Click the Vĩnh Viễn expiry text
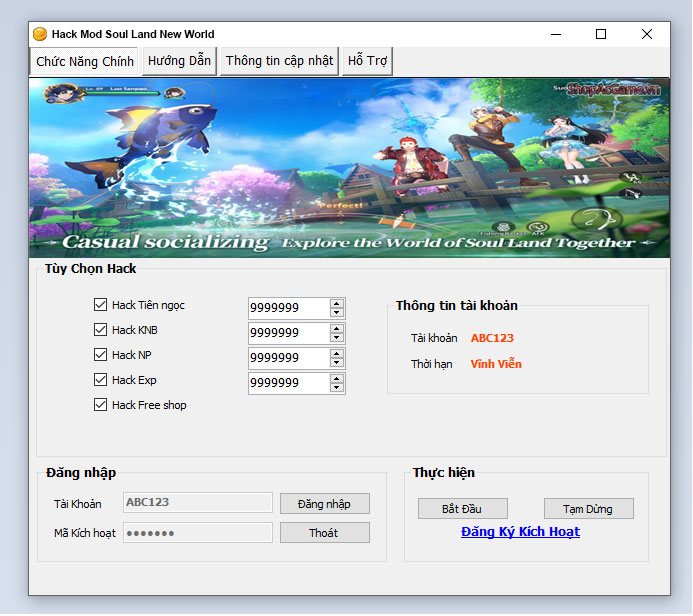The height and width of the screenshot is (616, 693). (x=496, y=364)
